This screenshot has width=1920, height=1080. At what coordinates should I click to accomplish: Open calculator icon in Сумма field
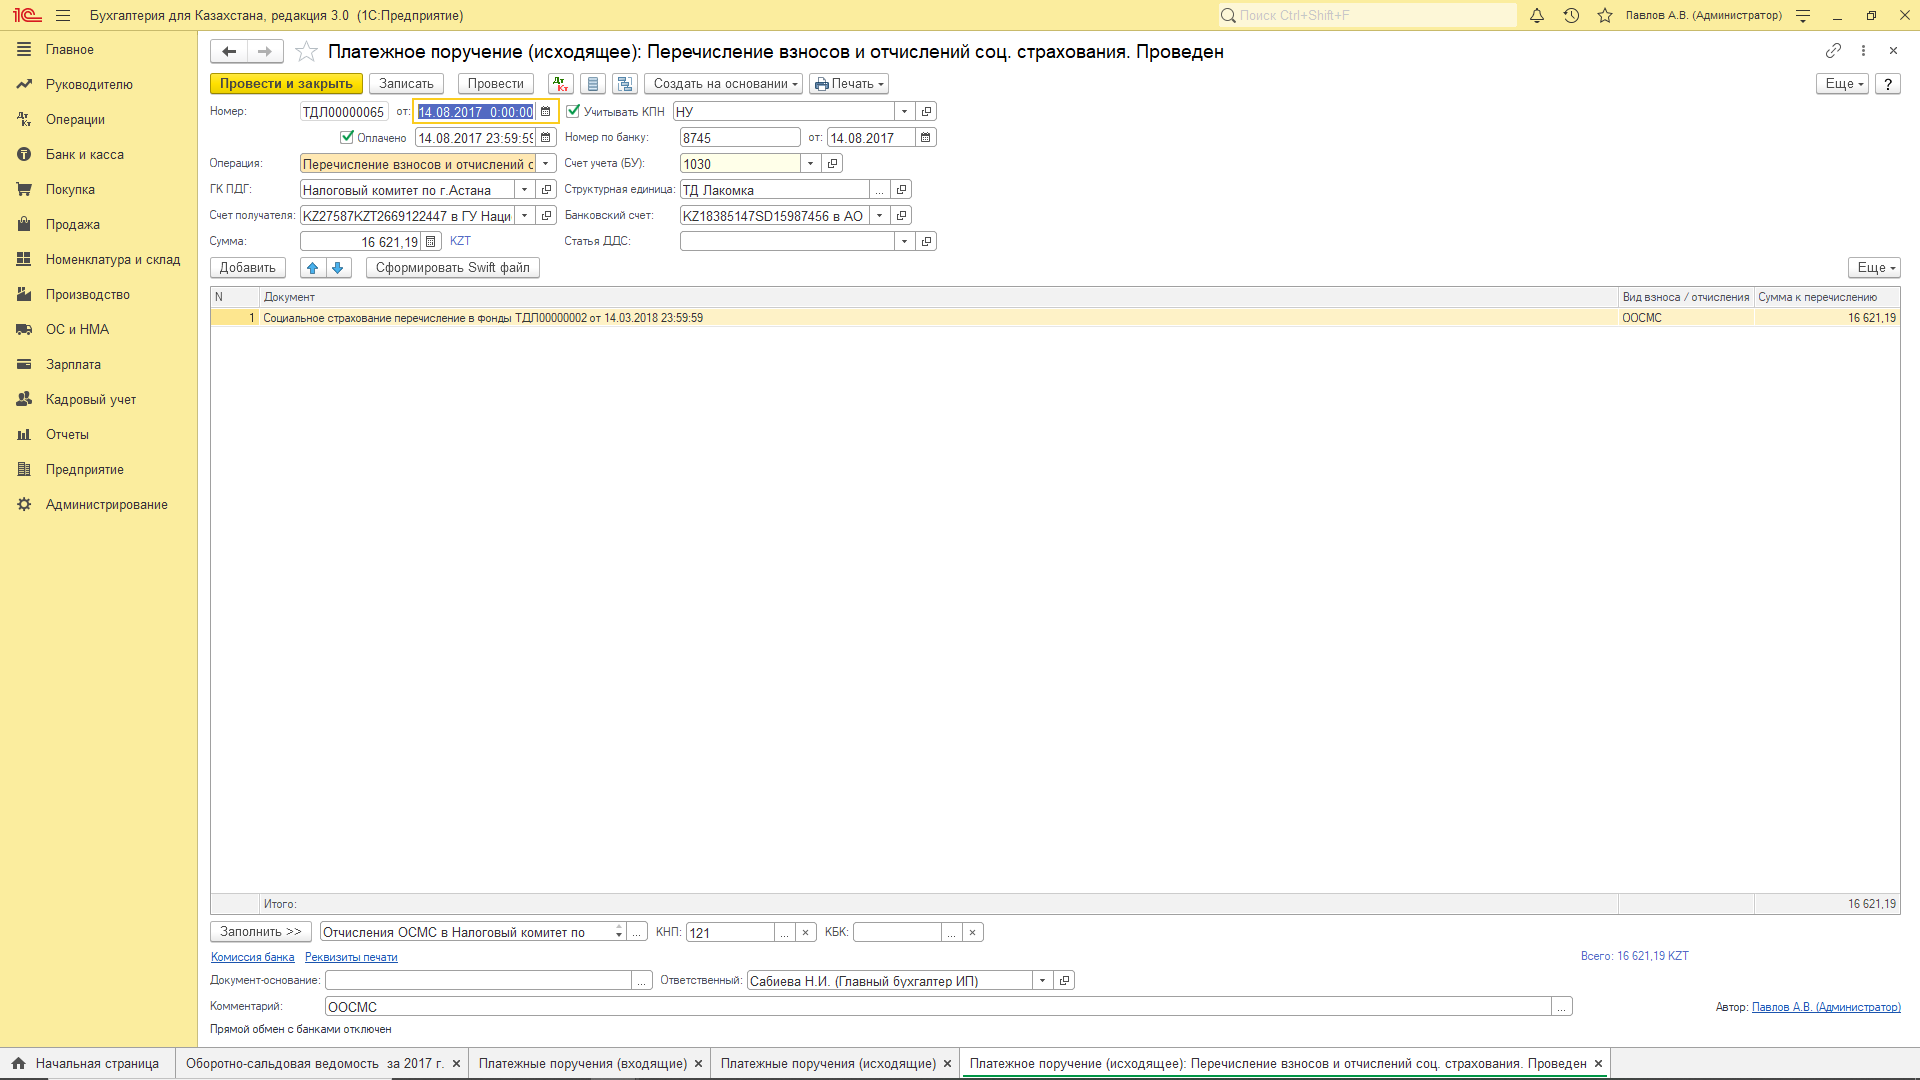(431, 242)
